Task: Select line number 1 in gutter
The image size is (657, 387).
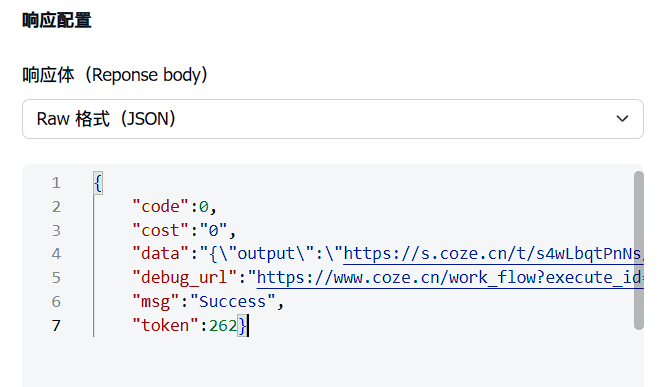Action: (56, 183)
